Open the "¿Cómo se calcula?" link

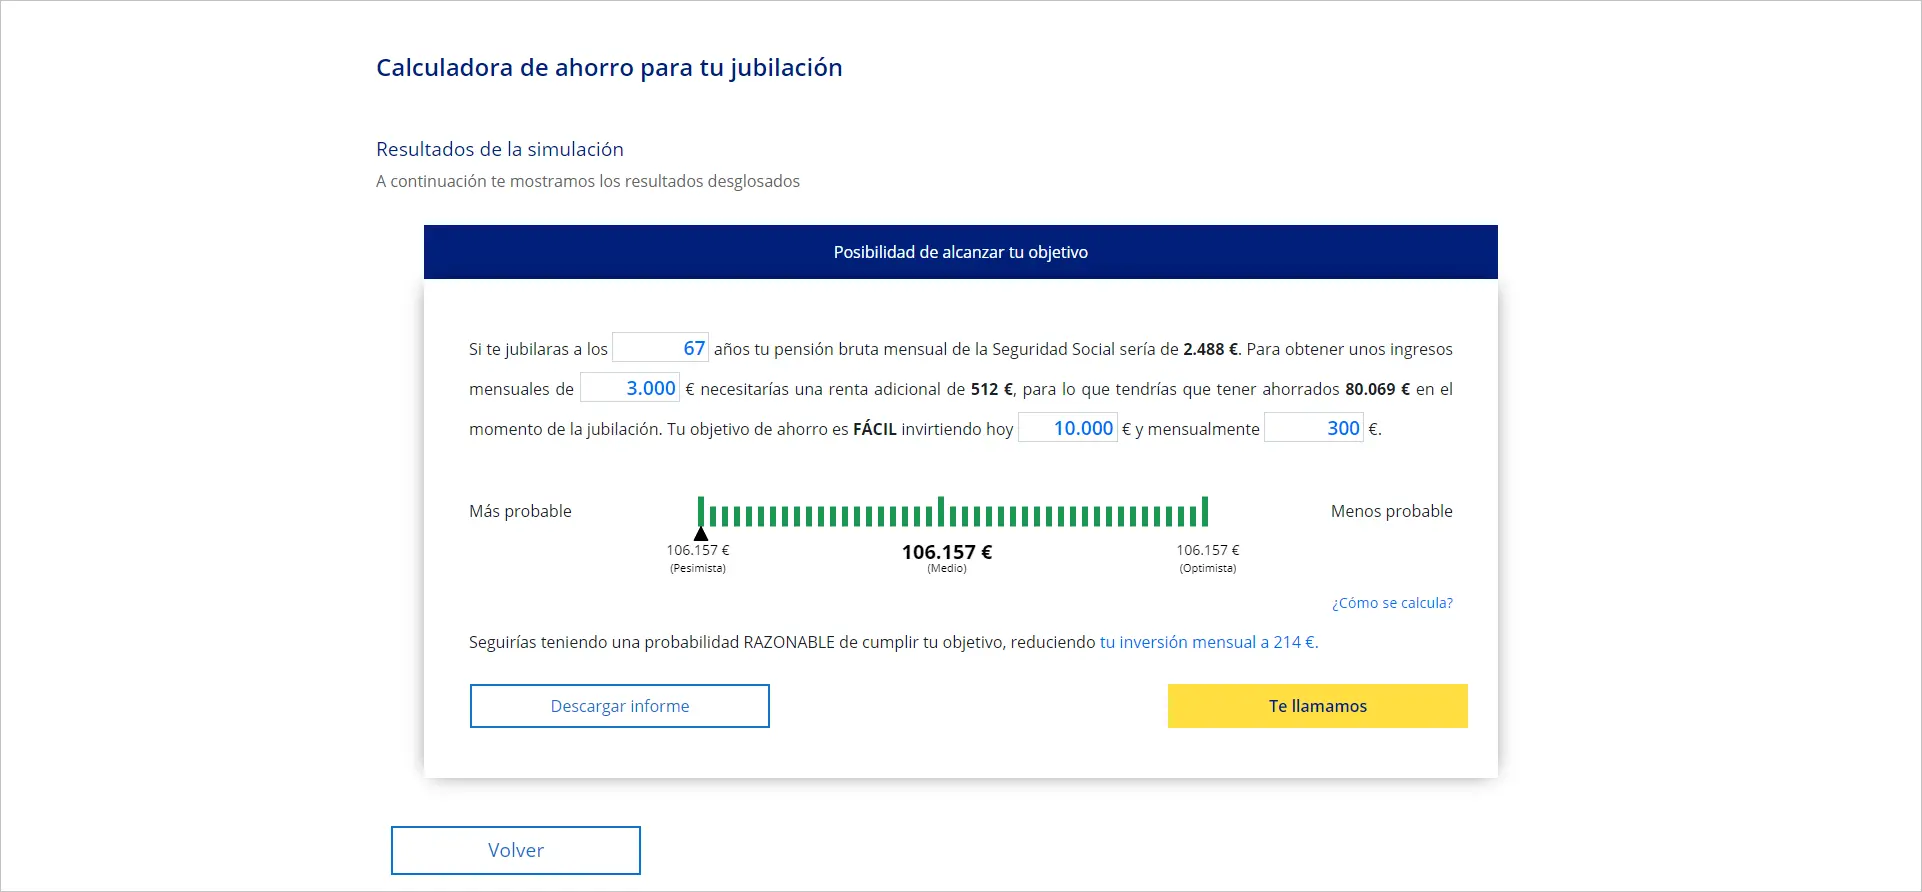click(1392, 603)
